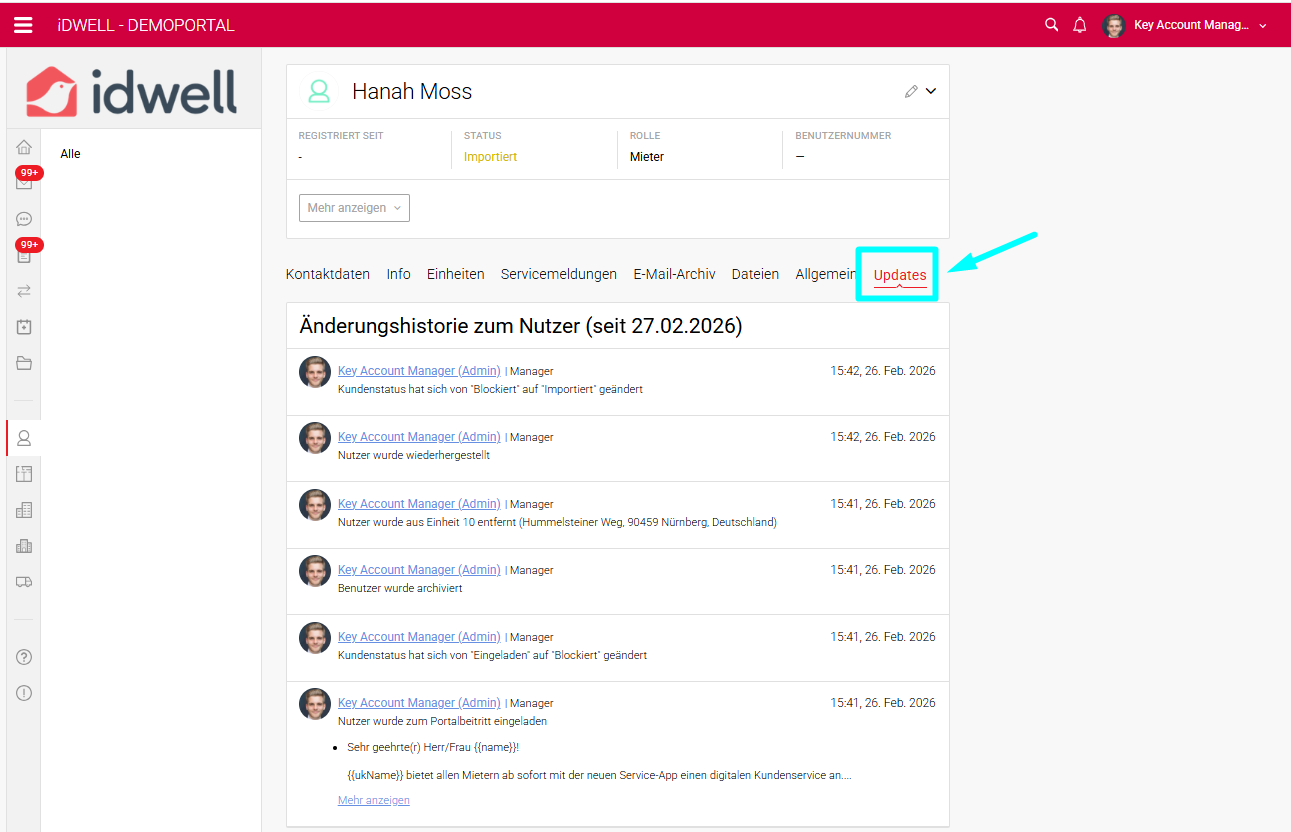The height and width of the screenshot is (832, 1291).
Task: Click the help question mark icon
Action: click(x=24, y=657)
